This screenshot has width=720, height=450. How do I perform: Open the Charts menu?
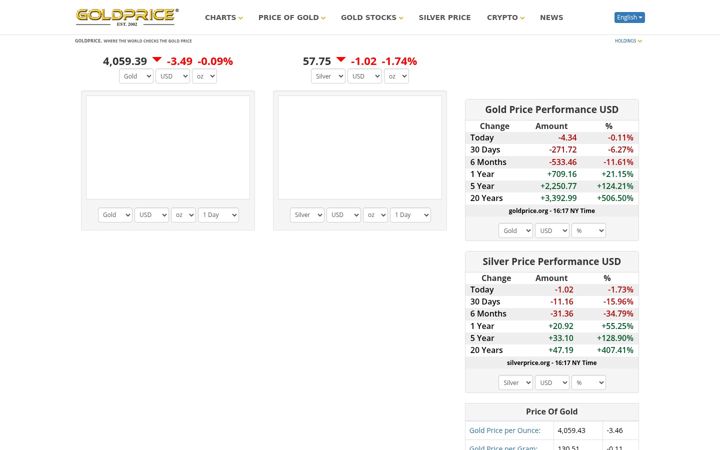tap(224, 17)
